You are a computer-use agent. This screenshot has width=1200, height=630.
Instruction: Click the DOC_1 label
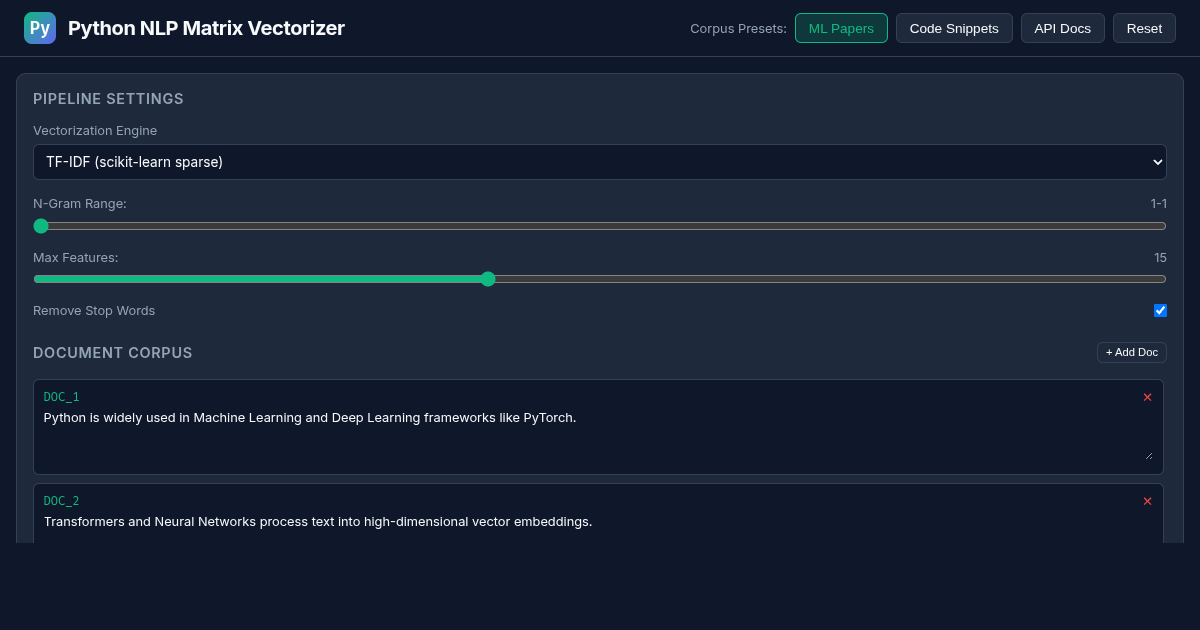(x=61, y=397)
